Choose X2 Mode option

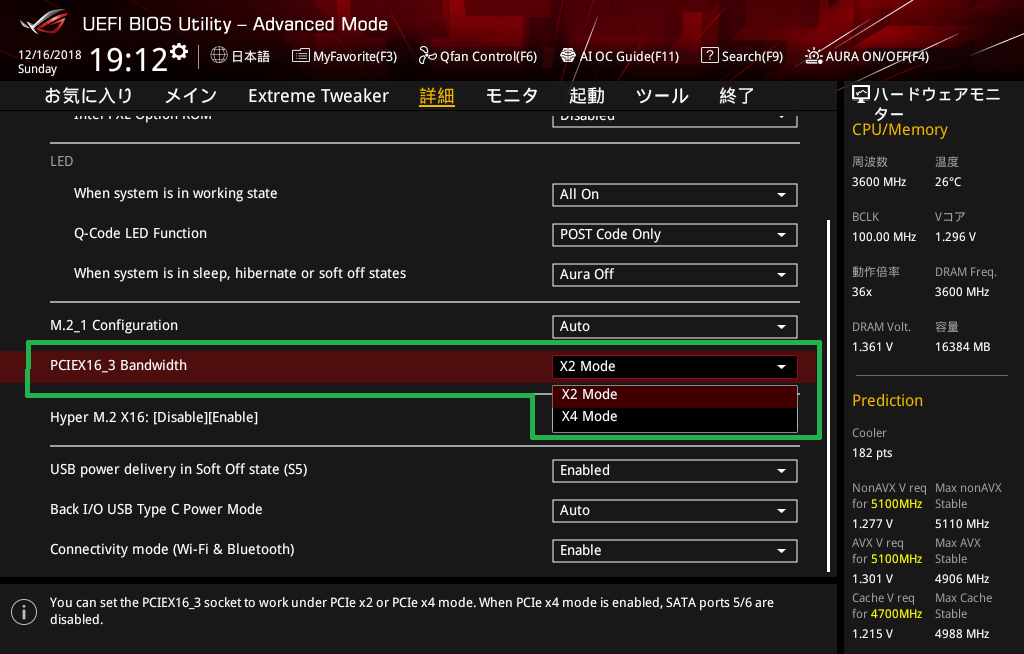[675, 395]
